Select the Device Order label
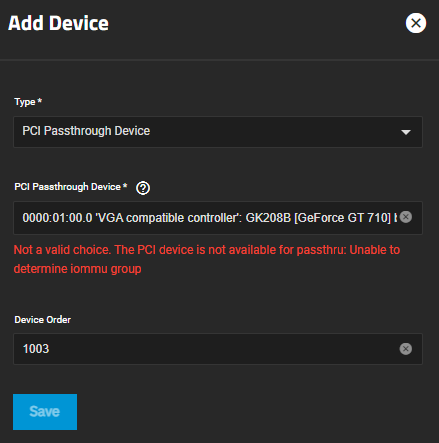This screenshot has width=439, height=443. coord(42,320)
